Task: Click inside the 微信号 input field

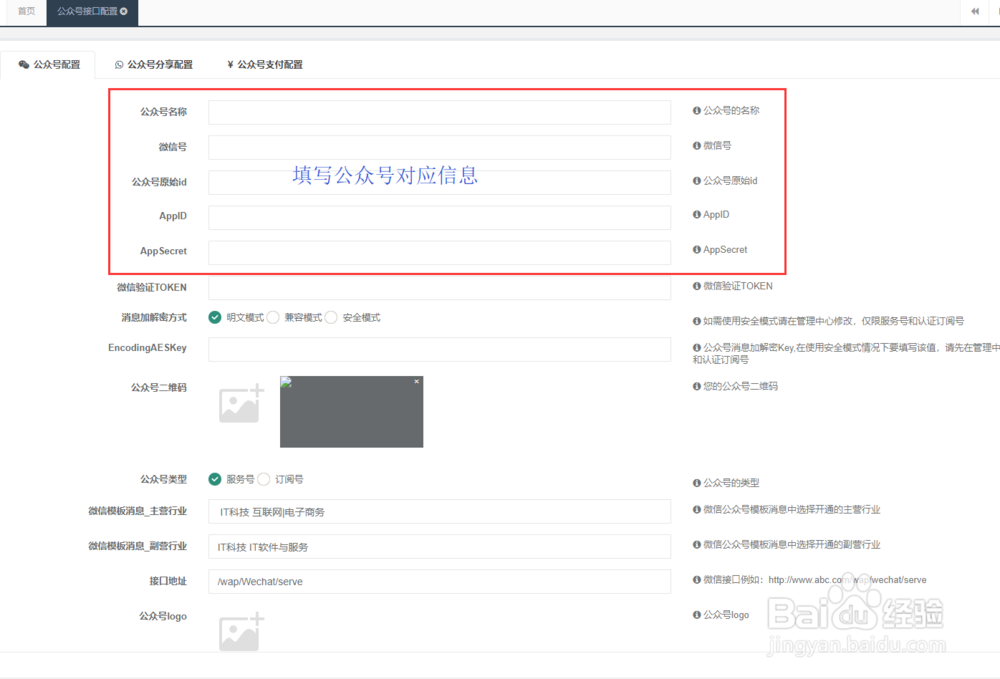Action: (440, 147)
